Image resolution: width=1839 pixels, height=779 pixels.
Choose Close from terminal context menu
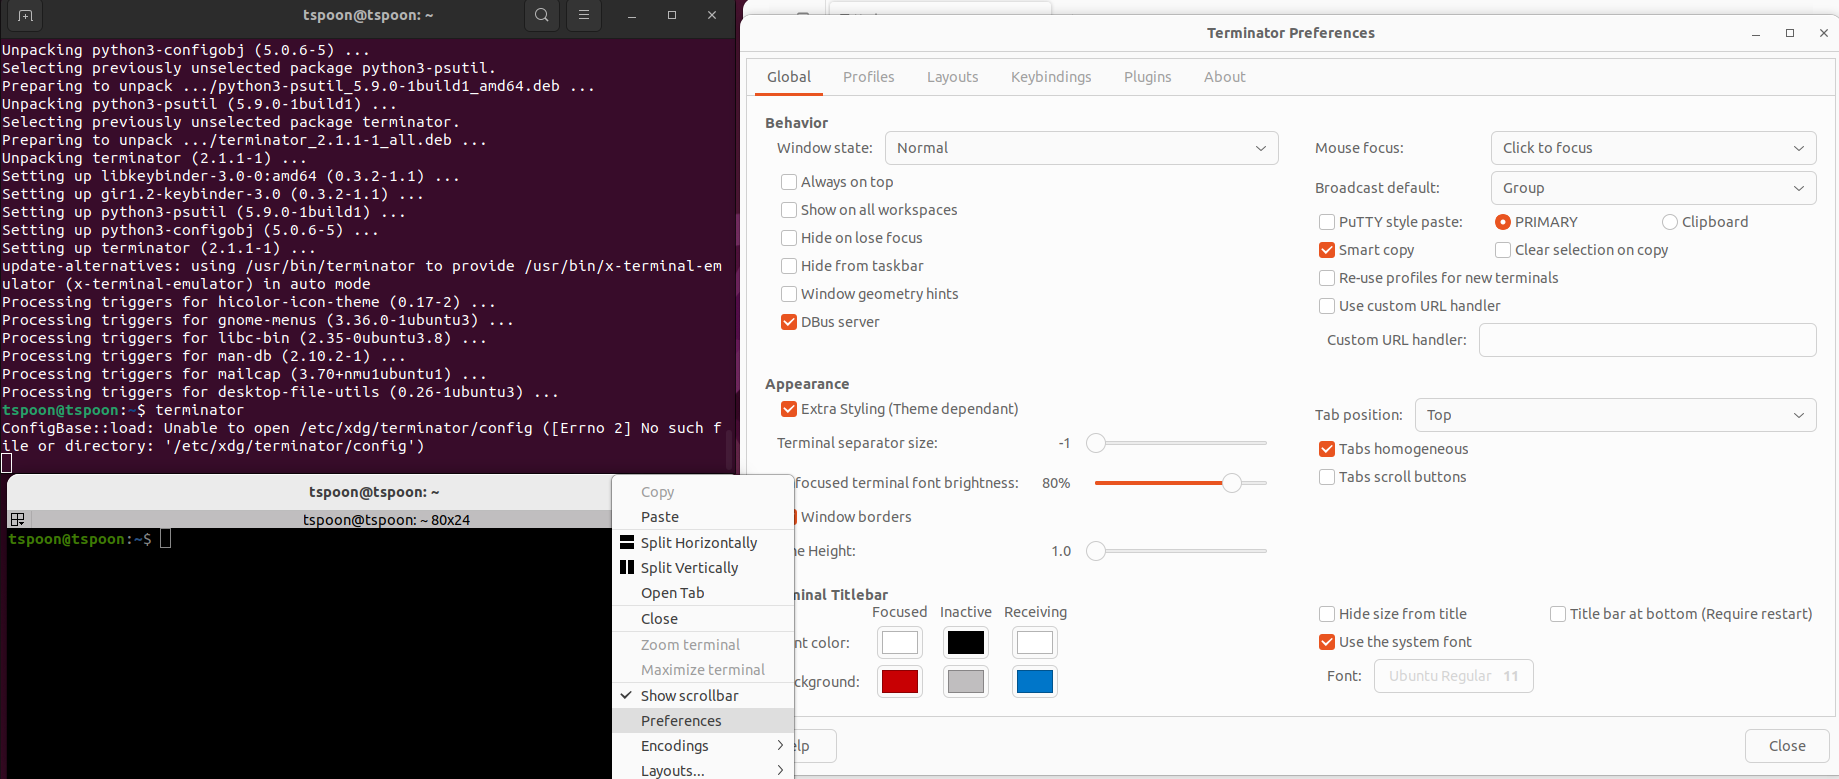click(703, 619)
